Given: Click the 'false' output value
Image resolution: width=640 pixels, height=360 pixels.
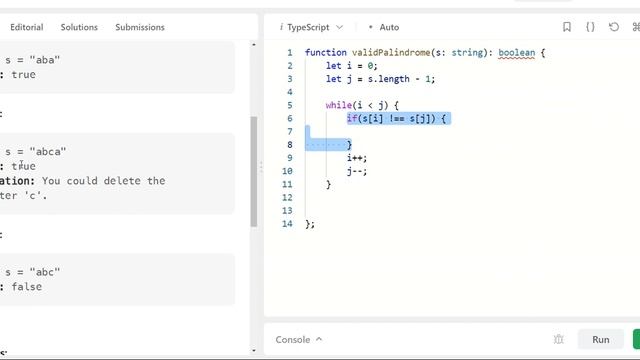Looking at the screenshot, I should [x=27, y=287].
